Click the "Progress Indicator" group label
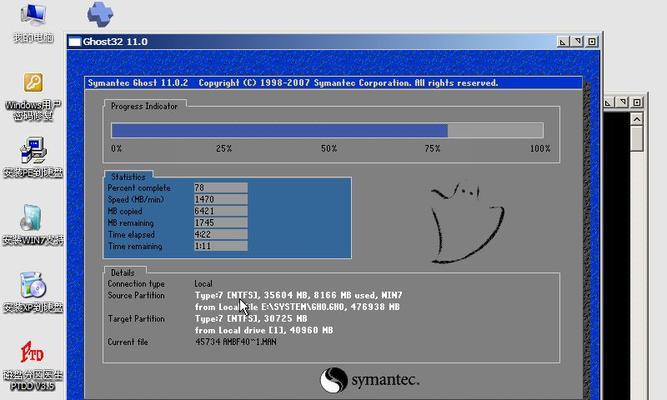This screenshot has height=400, width=667. 144,106
